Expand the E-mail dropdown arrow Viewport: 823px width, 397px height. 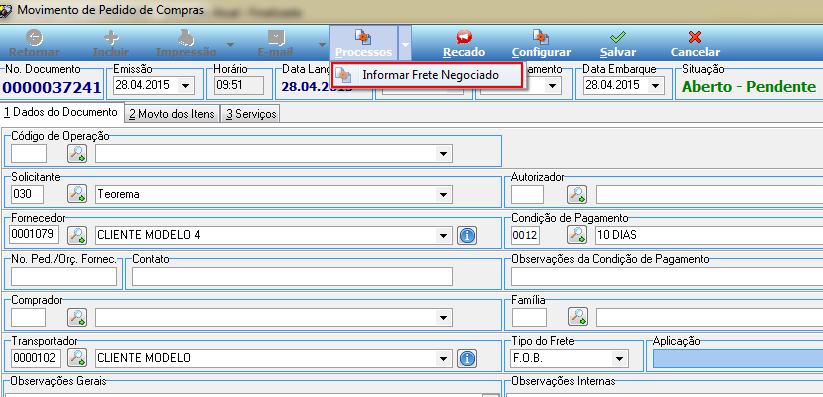(x=322, y=45)
